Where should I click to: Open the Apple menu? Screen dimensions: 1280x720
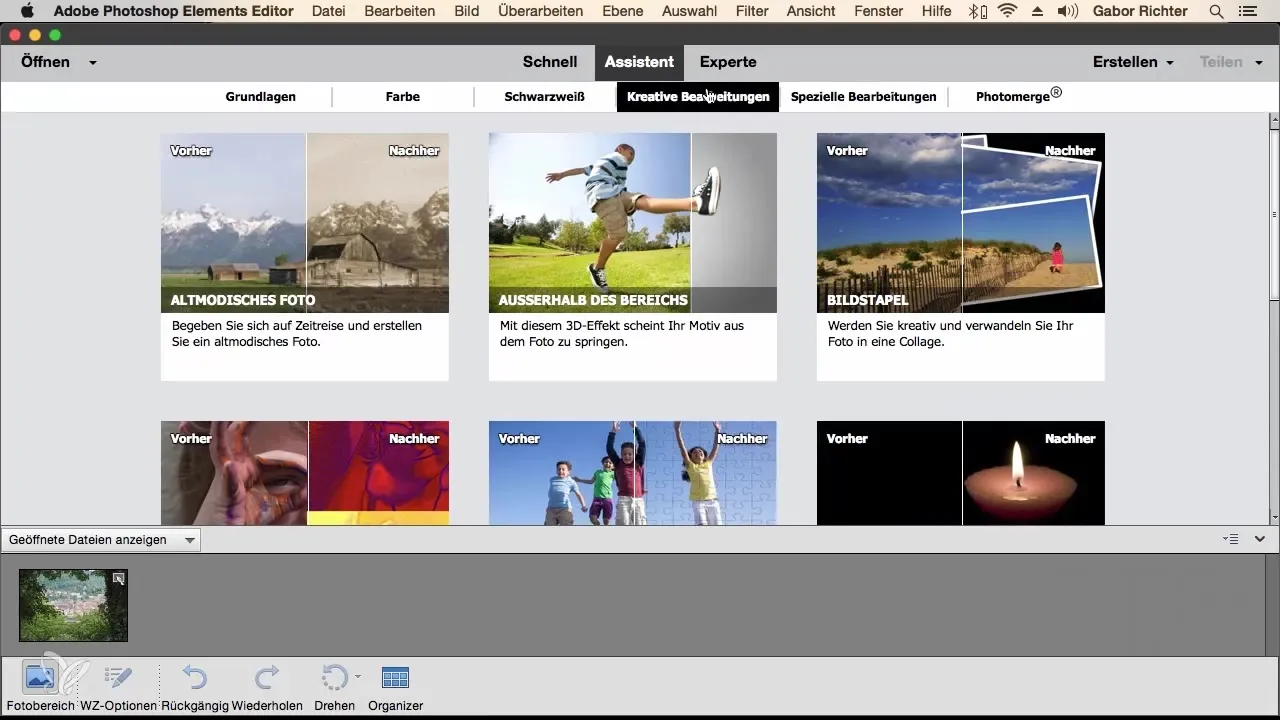27,11
